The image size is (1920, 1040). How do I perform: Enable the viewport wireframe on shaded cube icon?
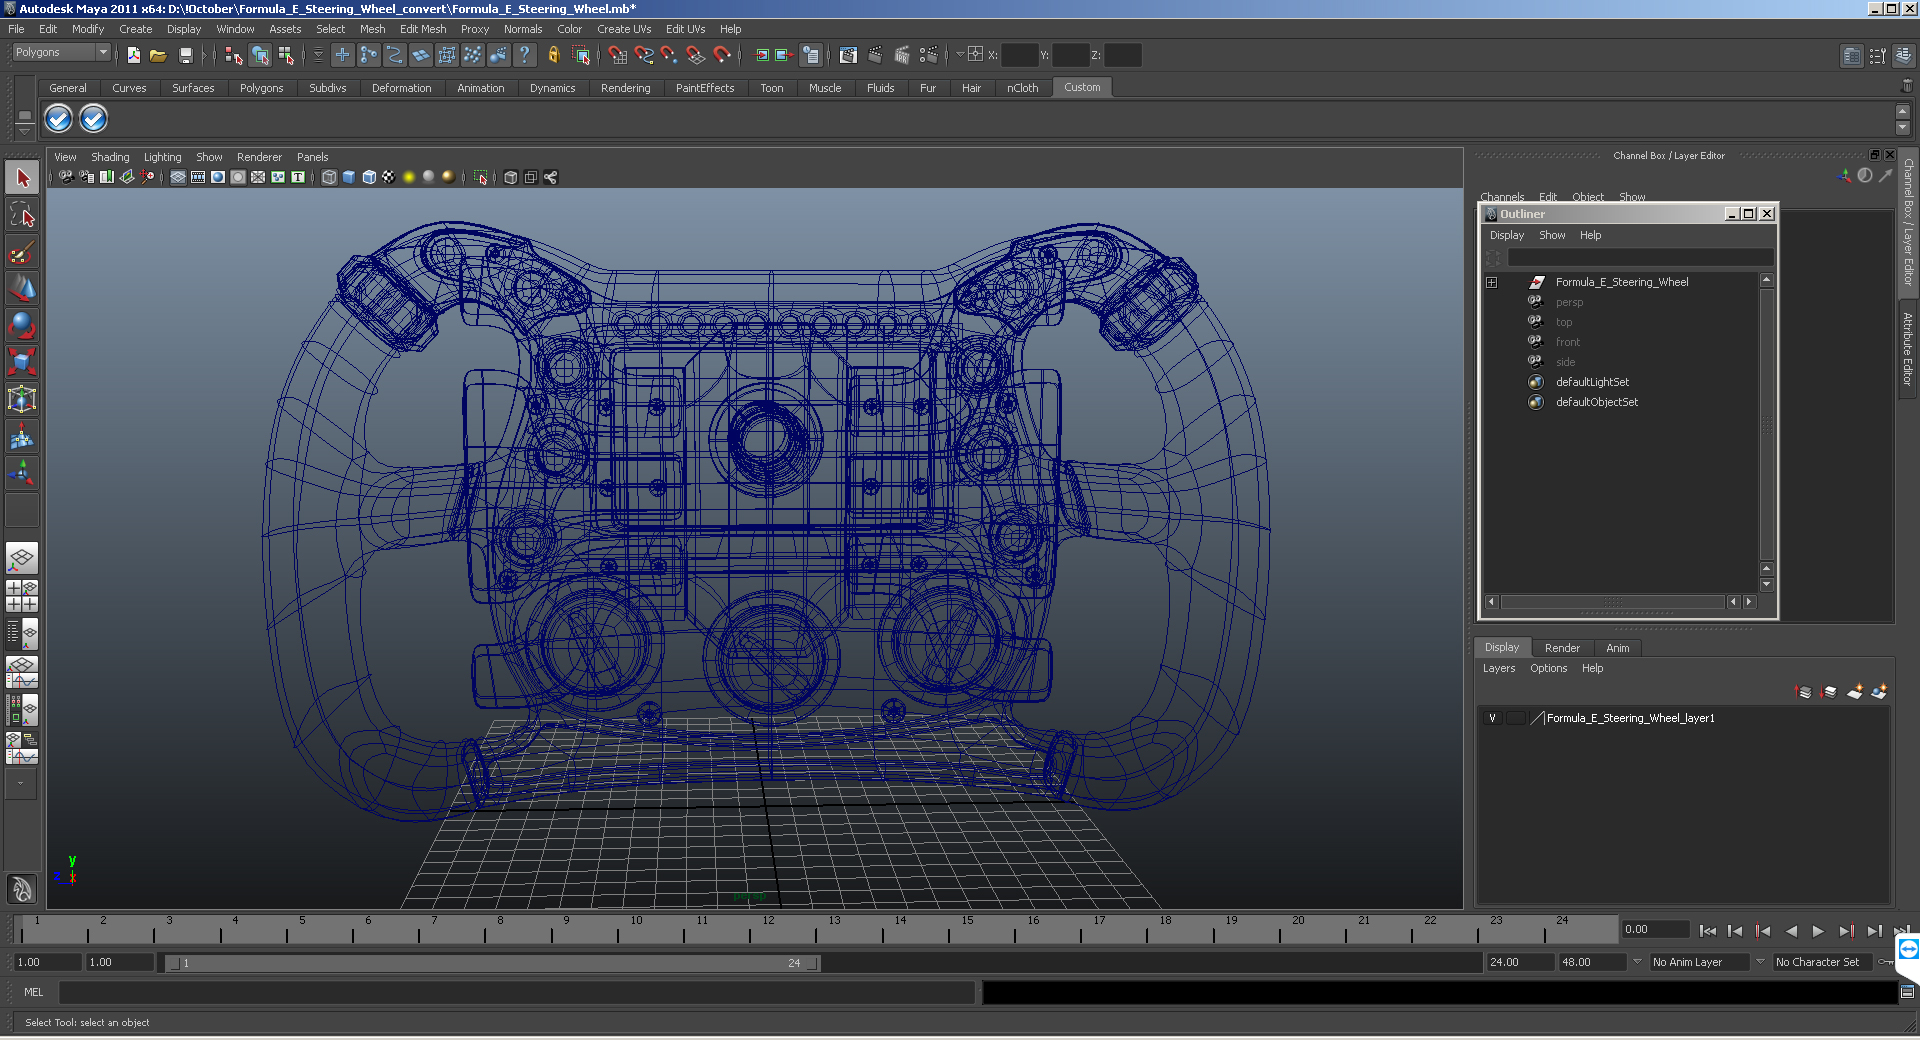pyautogui.click(x=369, y=177)
